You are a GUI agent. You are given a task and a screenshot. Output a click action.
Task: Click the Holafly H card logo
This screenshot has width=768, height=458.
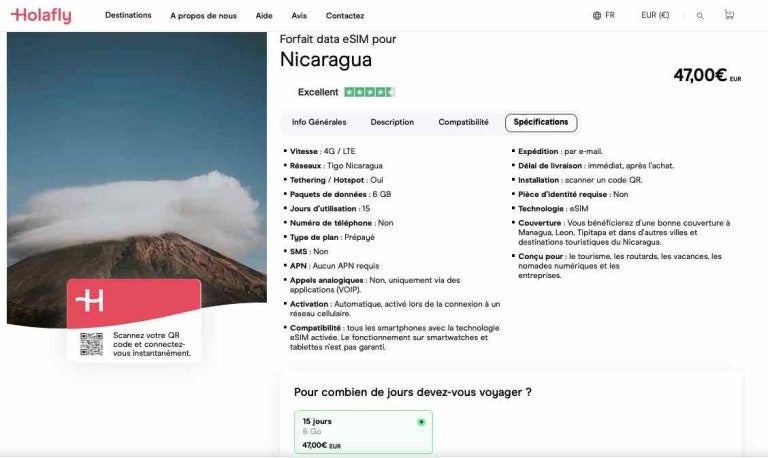[90, 300]
